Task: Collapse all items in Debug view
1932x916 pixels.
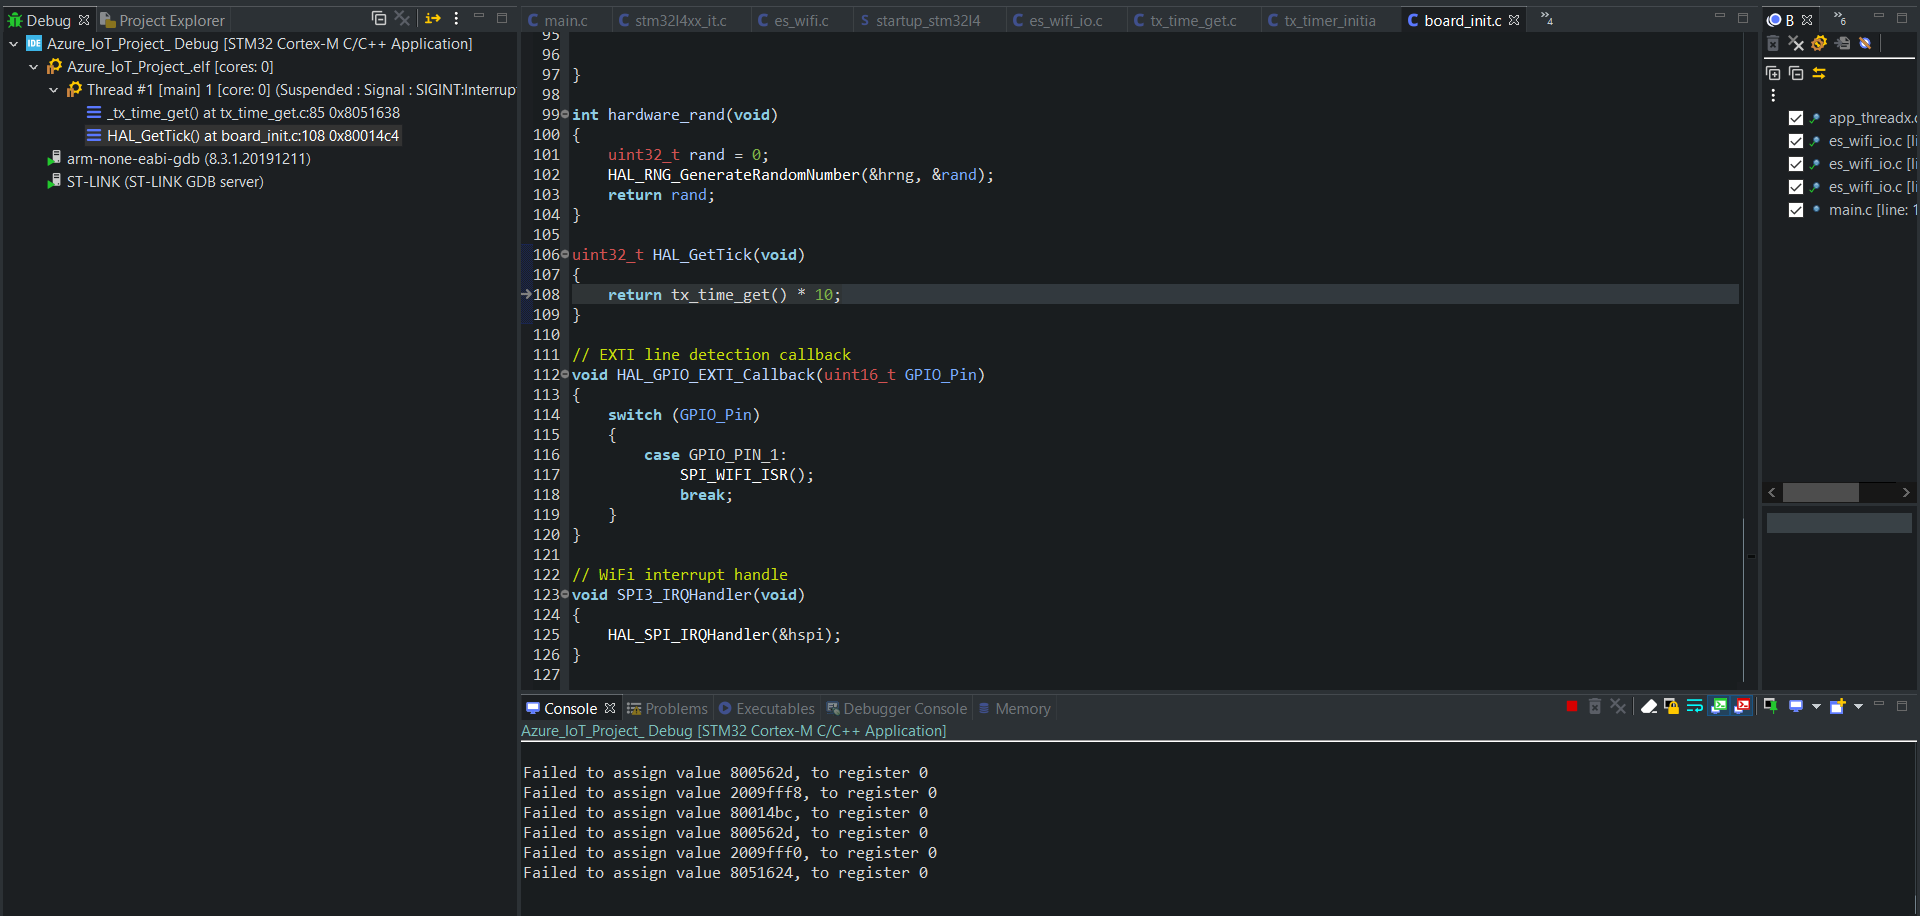Action: coord(379,18)
